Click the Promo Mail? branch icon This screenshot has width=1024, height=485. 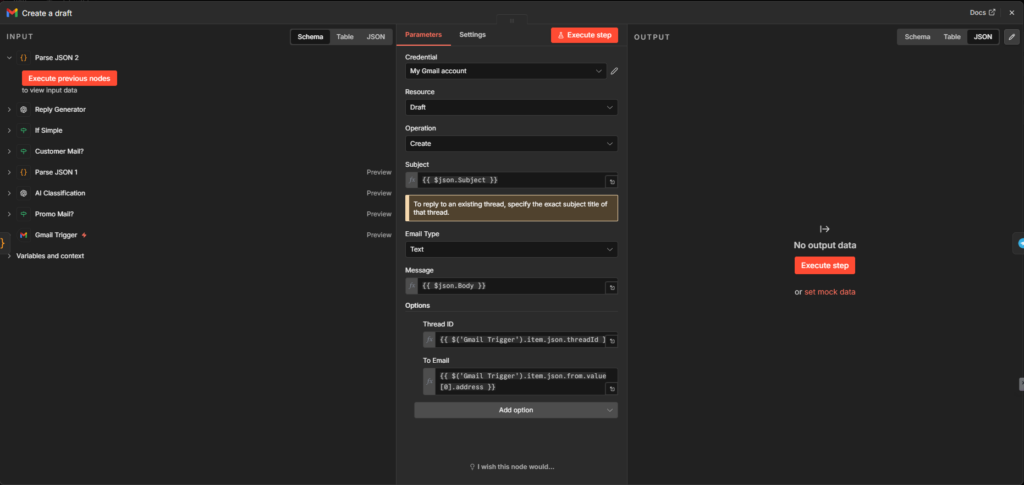click(x=24, y=214)
